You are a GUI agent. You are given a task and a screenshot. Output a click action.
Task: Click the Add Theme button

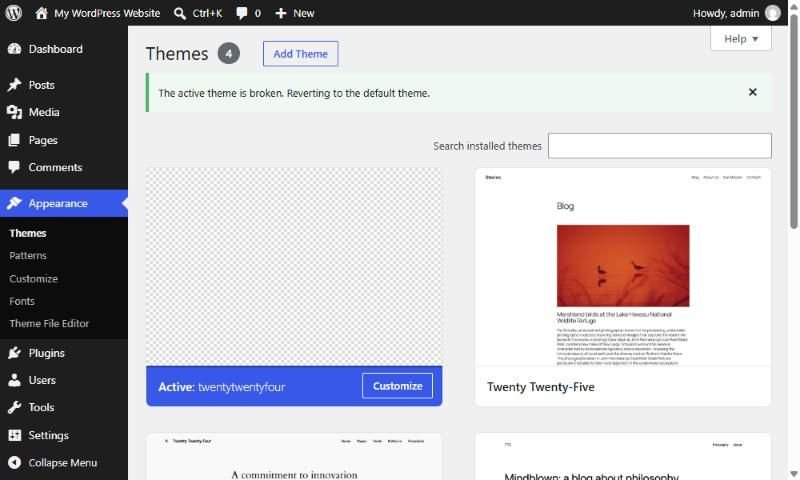coord(301,54)
